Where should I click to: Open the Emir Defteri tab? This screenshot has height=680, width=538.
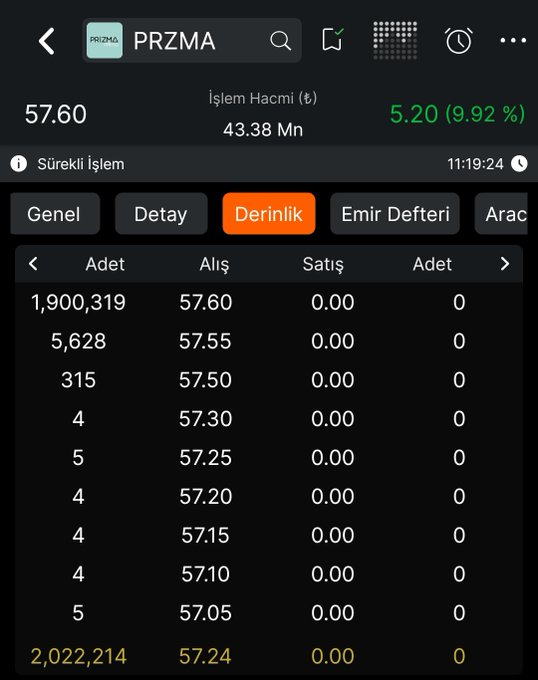coord(395,214)
